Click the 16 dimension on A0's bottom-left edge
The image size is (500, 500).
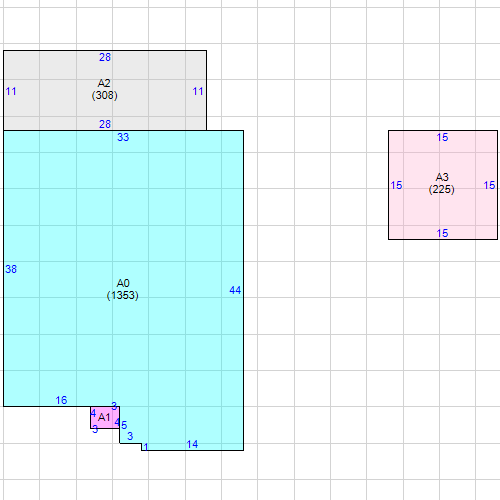[x=61, y=400]
